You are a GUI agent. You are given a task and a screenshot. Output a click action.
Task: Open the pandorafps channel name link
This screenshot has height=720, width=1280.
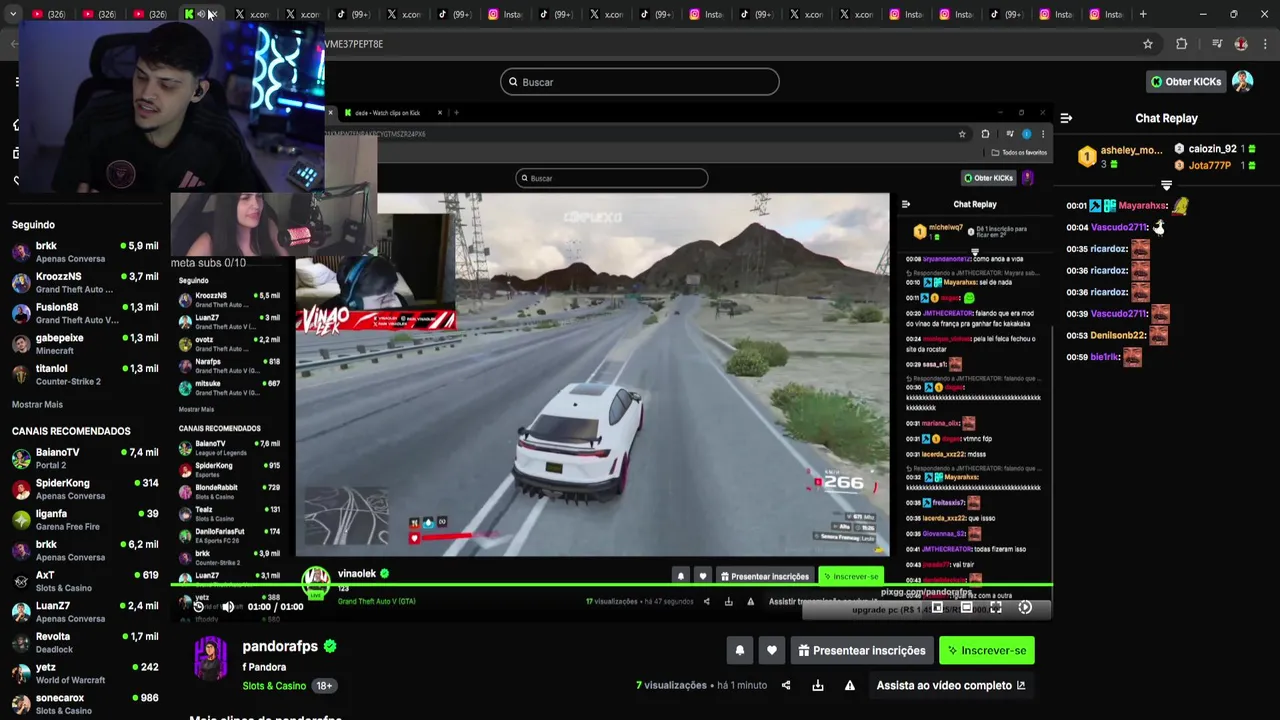click(x=280, y=647)
